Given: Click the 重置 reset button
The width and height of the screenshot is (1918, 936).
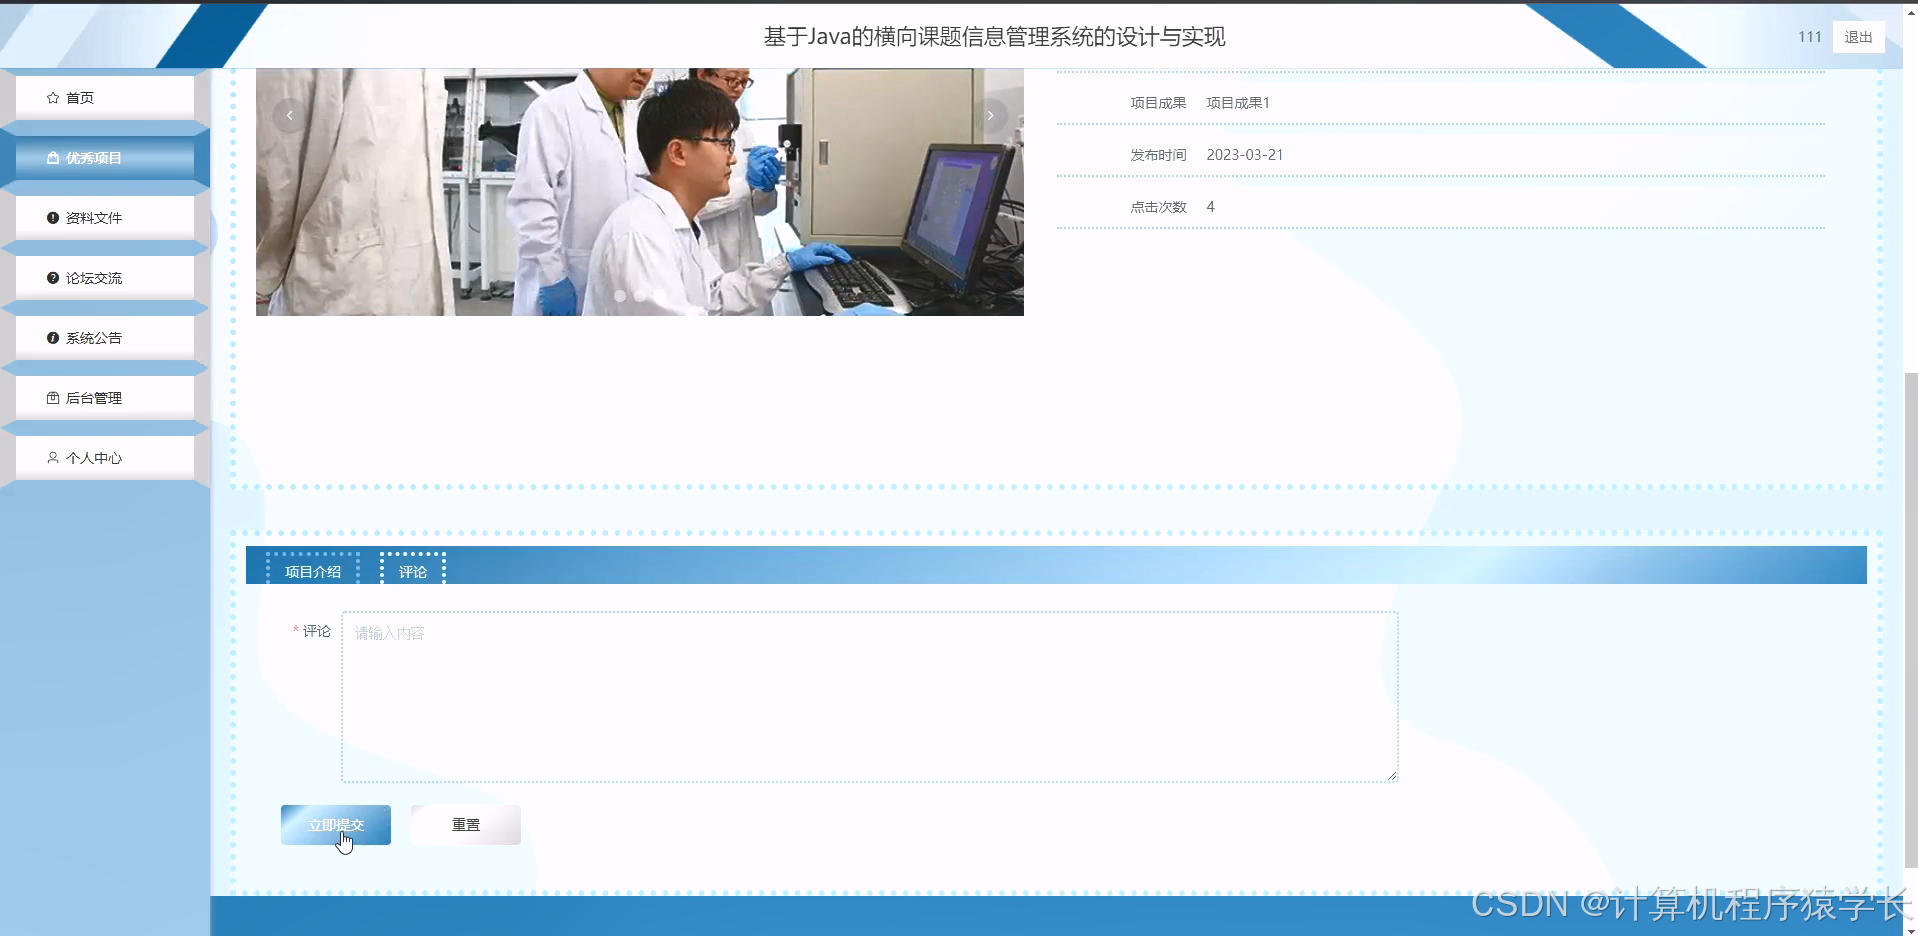Looking at the screenshot, I should [464, 824].
